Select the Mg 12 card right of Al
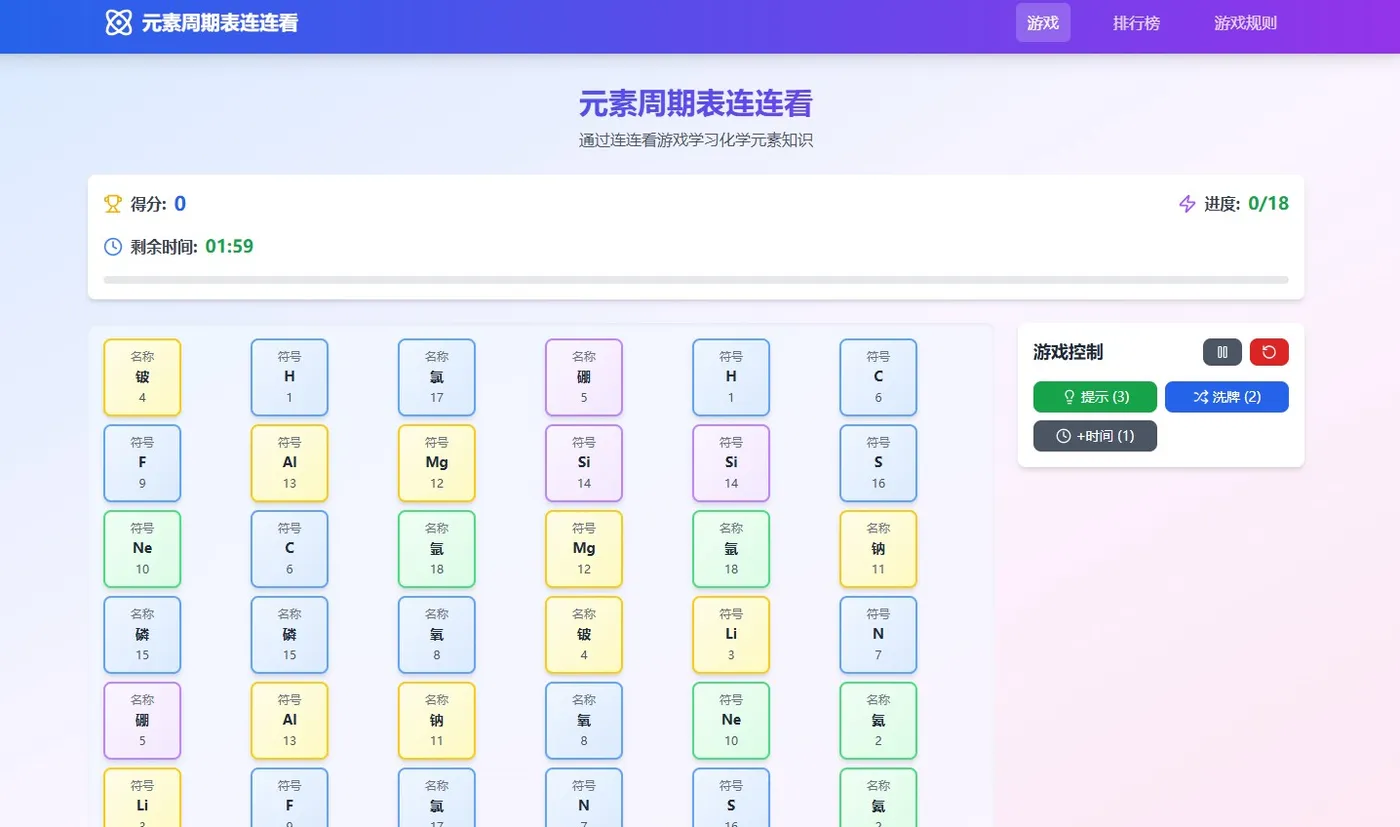Screen dimensions: 1400x827 (437, 463)
